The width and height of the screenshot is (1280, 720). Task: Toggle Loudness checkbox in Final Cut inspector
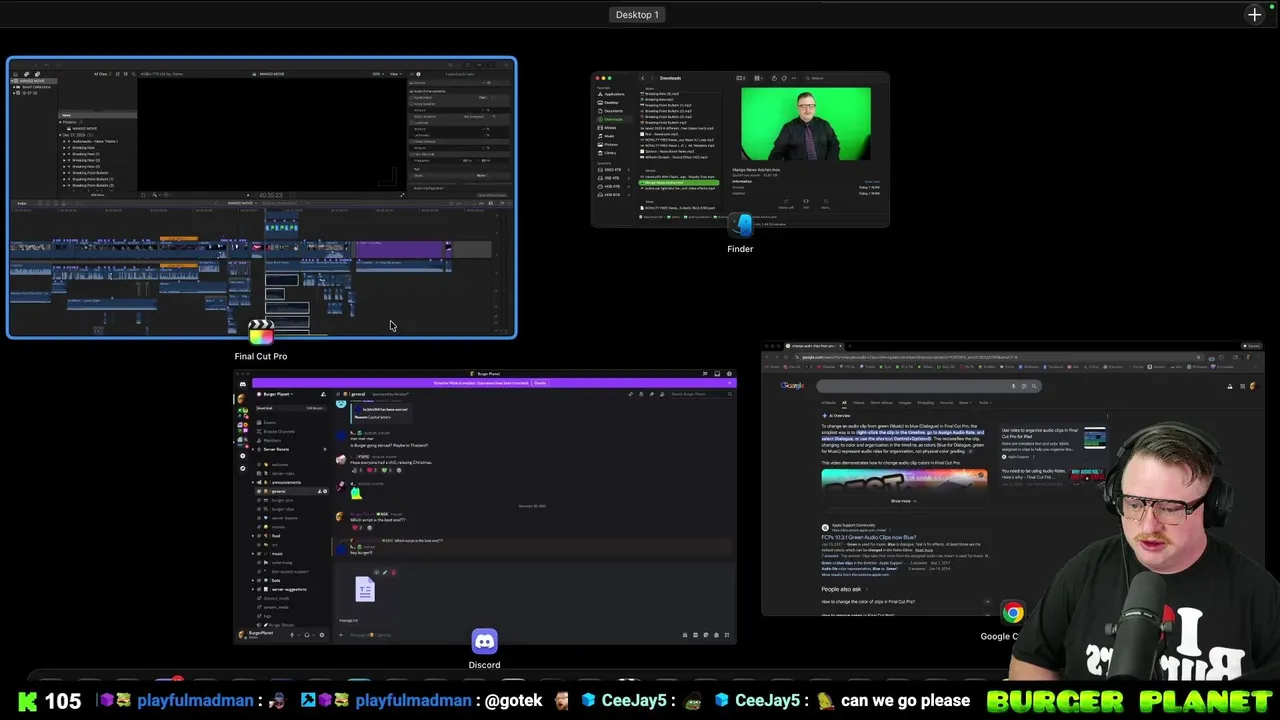tap(412, 123)
